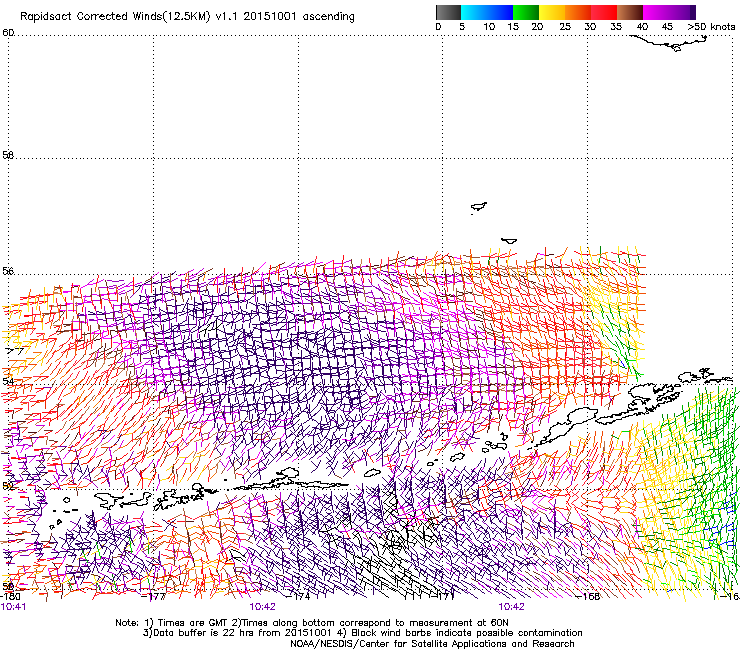
Task: Click the -174 longitude axis label
Action: point(299,596)
